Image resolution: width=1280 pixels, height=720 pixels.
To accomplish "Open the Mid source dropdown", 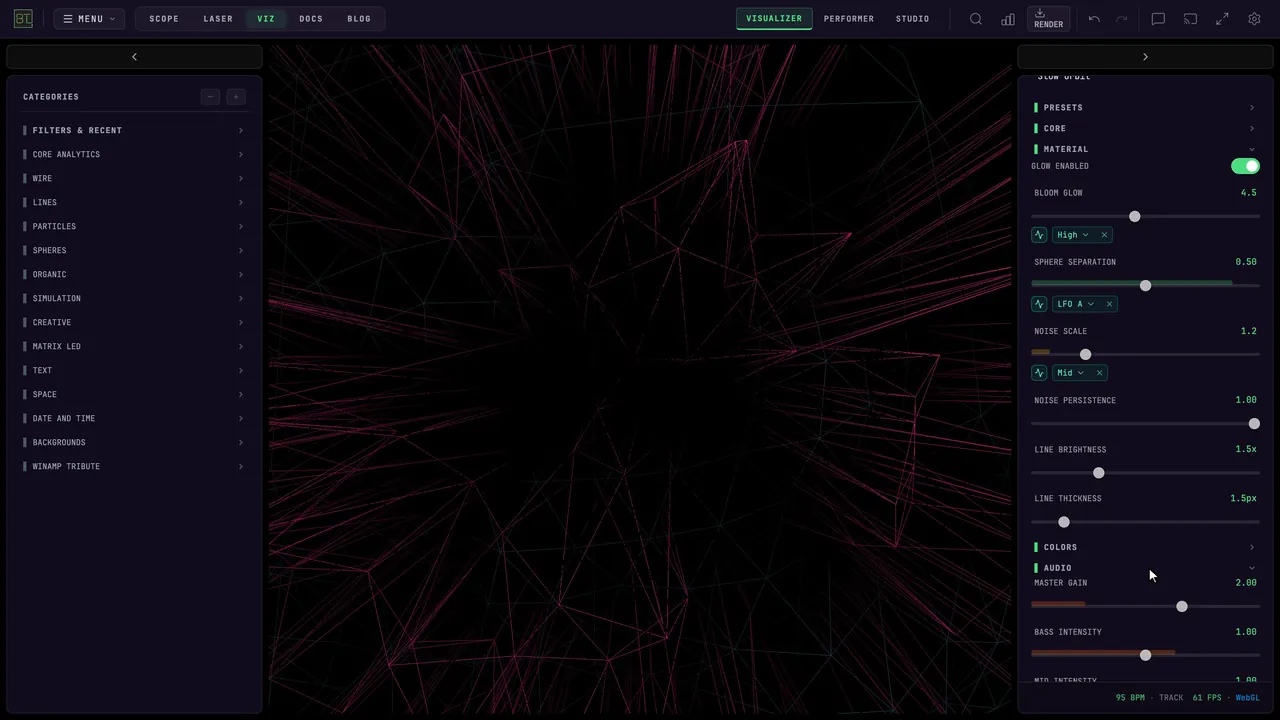I will [x=1071, y=373].
